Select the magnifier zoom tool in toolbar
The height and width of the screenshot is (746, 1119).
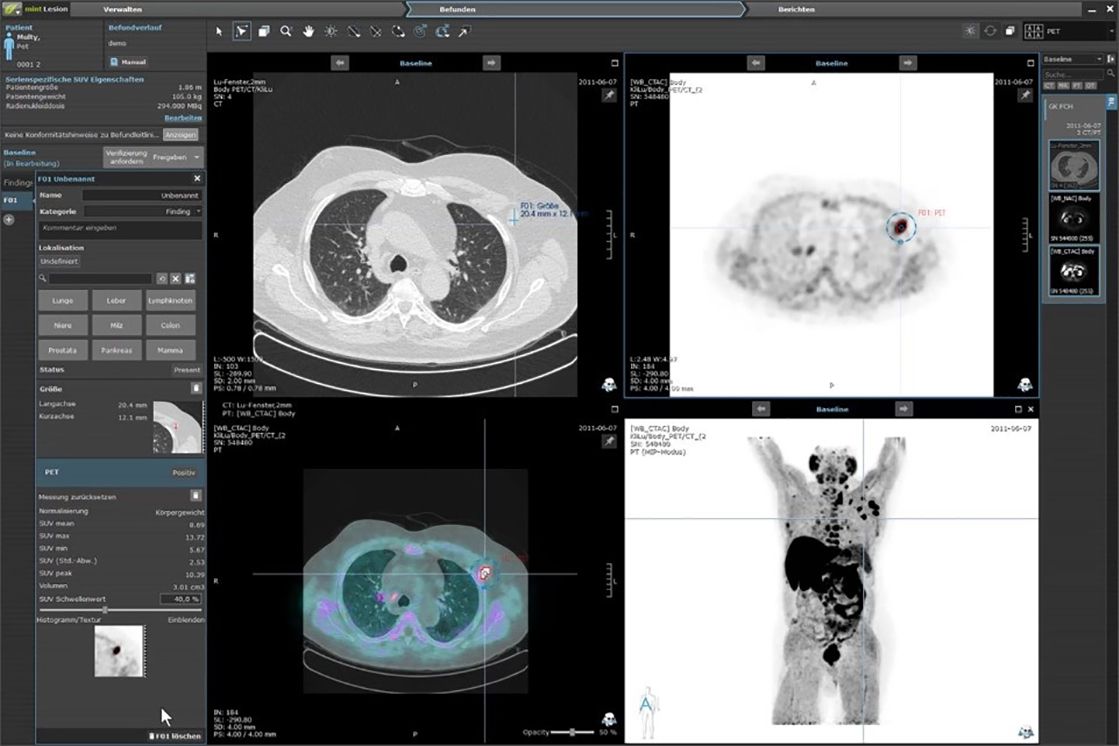click(286, 31)
